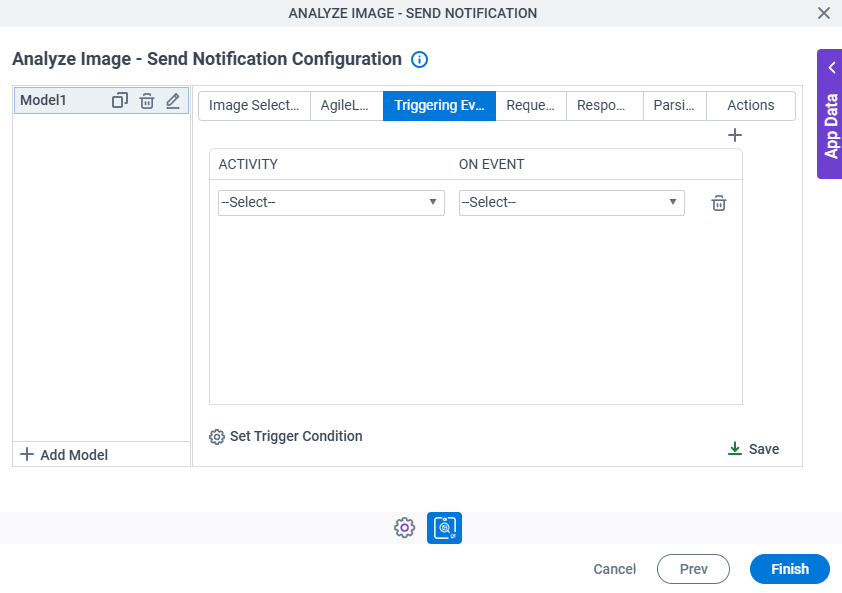Open the On Event select dropdown
The height and width of the screenshot is (593, 842).
[571, 203]
